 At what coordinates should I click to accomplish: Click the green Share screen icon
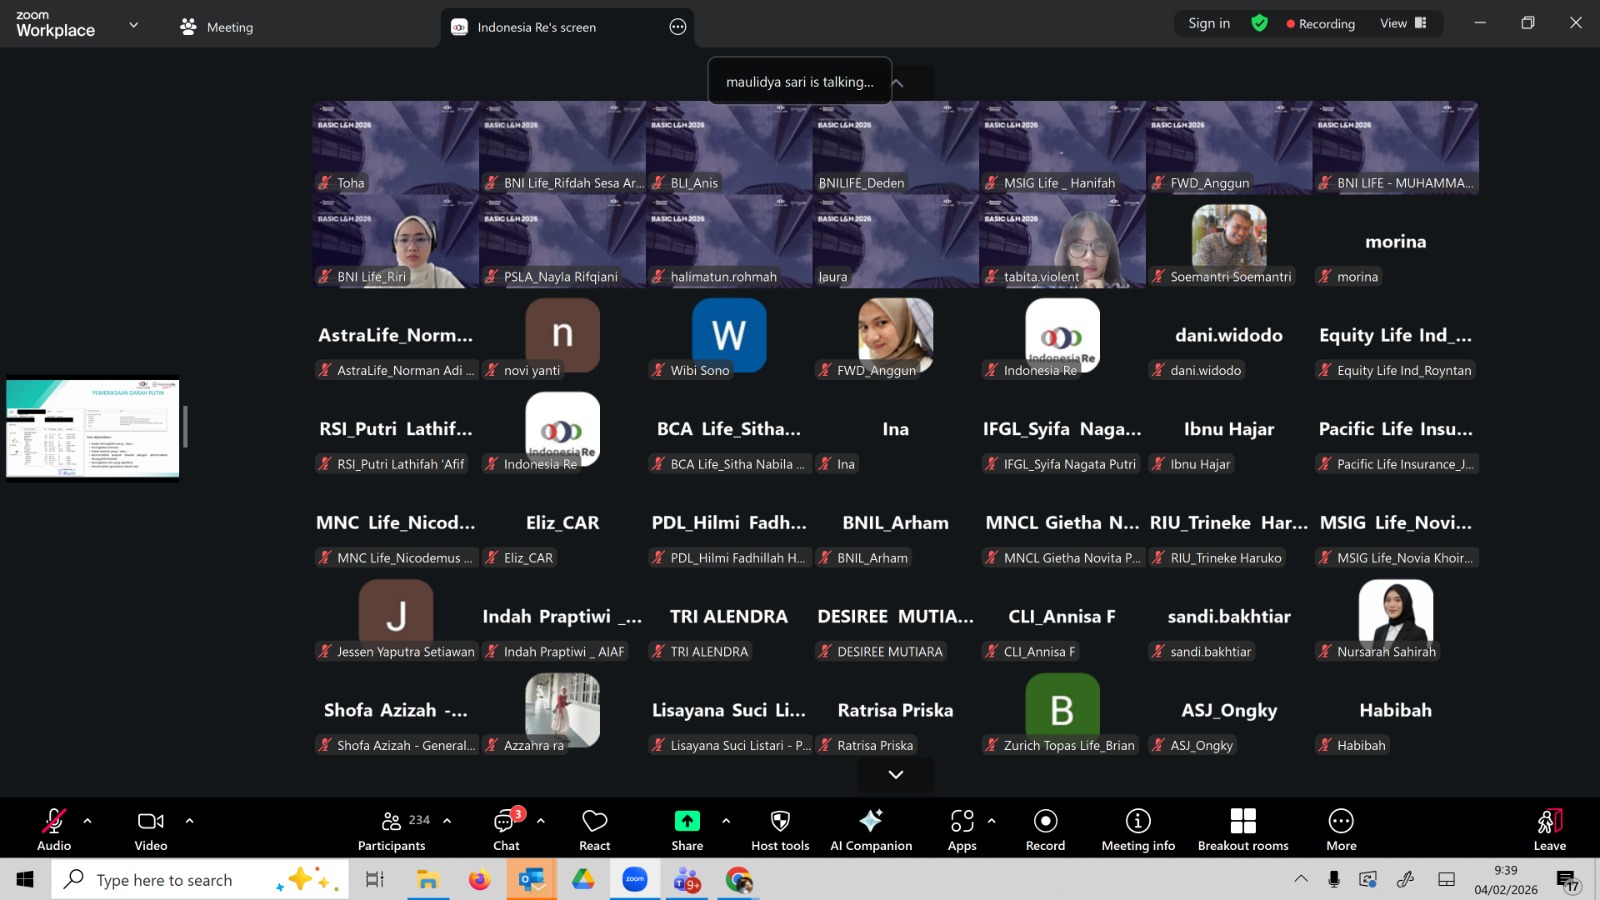(687, 821)
